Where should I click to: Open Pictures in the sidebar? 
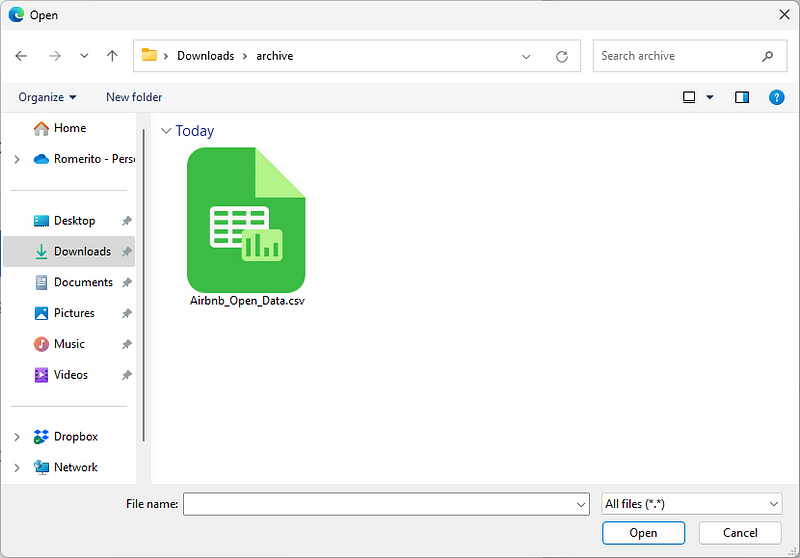(64, 313)
